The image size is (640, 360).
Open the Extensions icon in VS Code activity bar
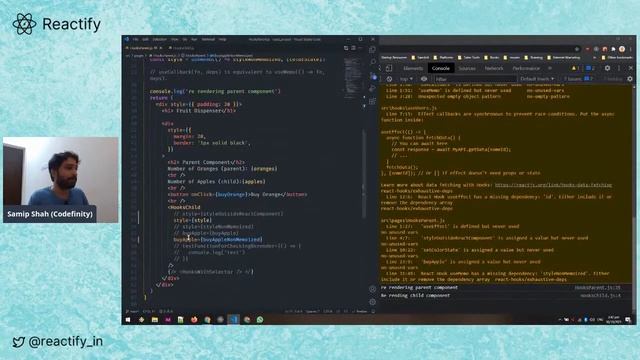coord(373,101)
